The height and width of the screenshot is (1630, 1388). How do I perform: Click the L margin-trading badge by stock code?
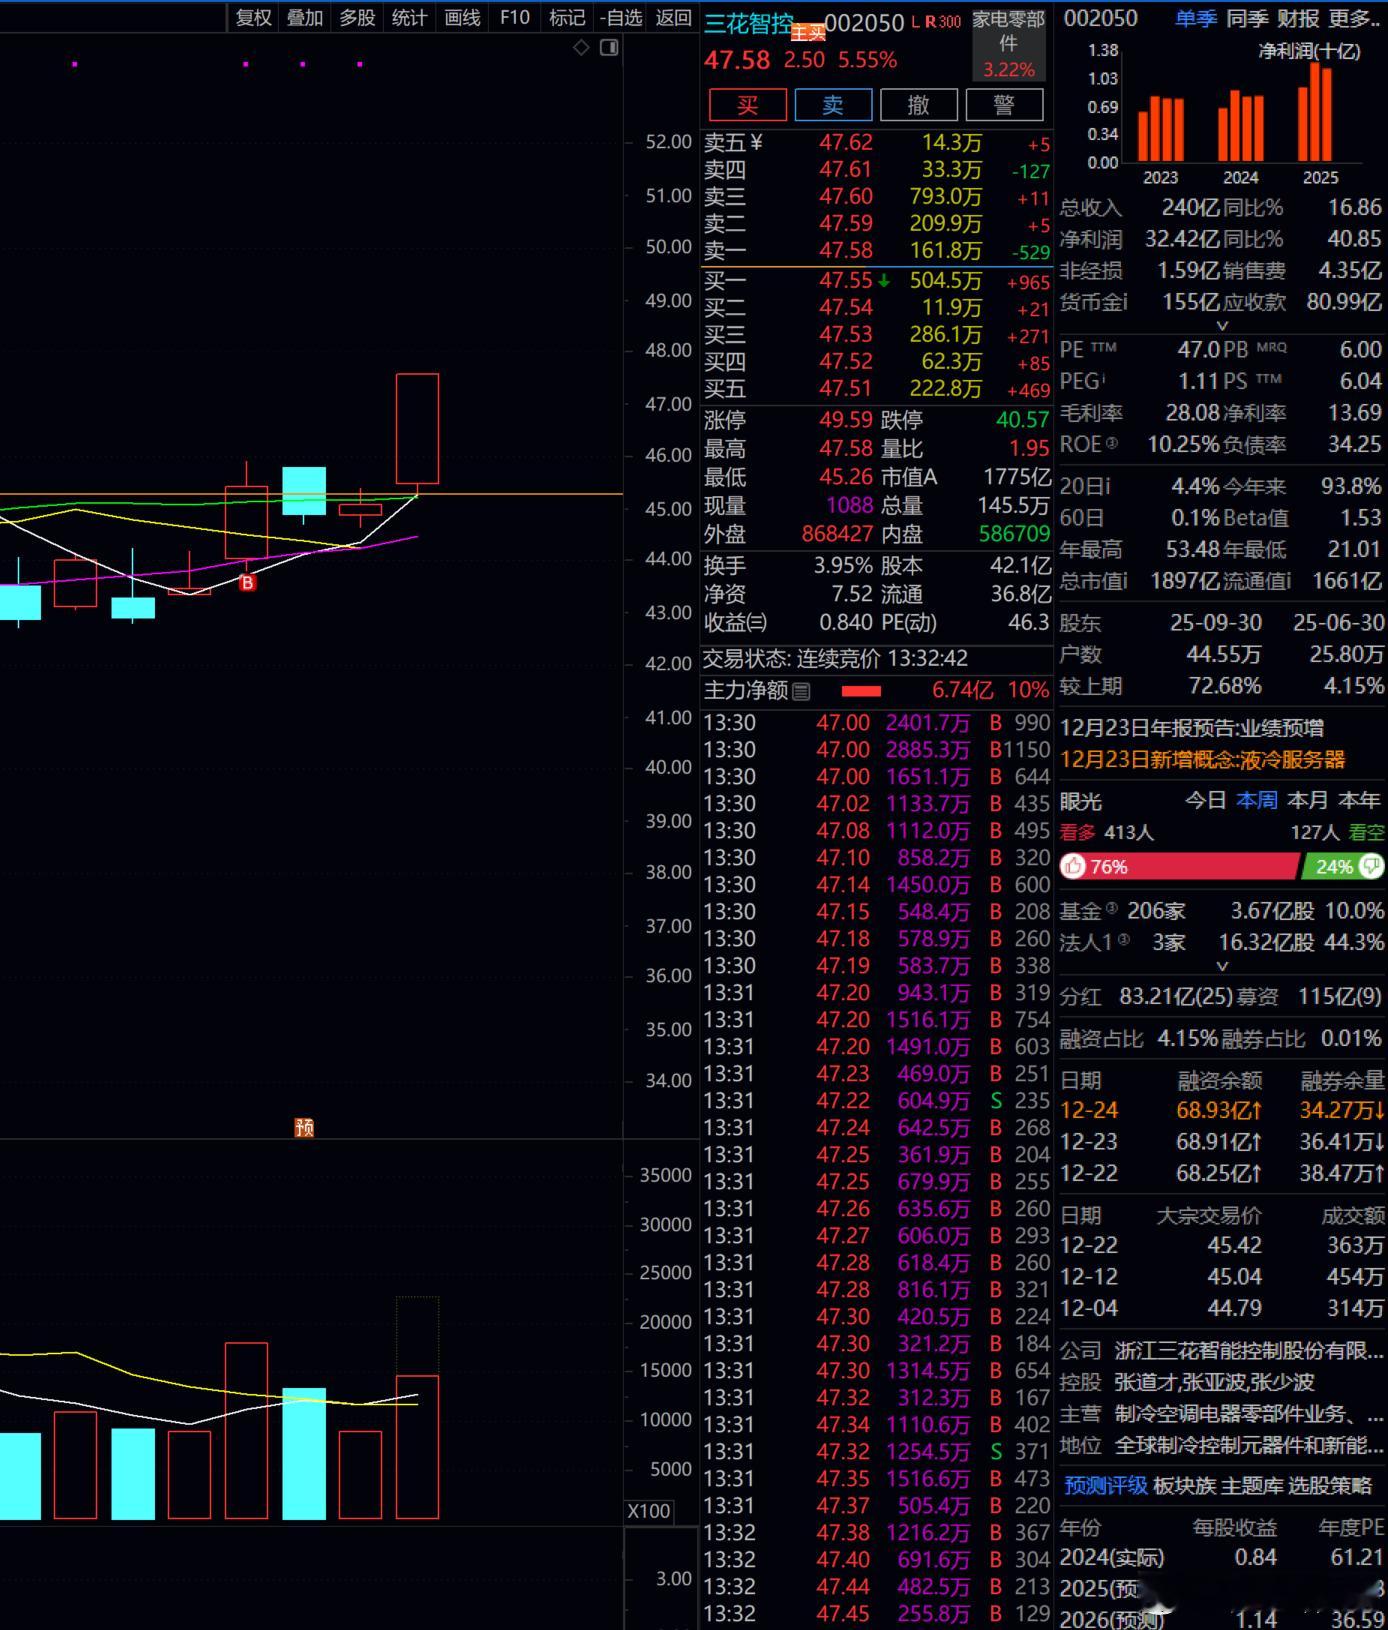click(915, 21)
